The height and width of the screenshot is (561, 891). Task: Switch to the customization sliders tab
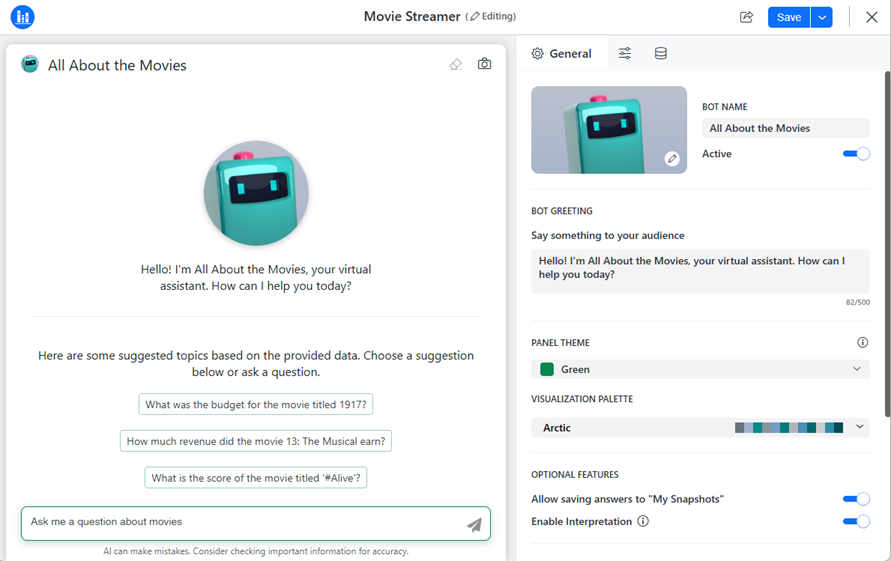tap(625, 54)
